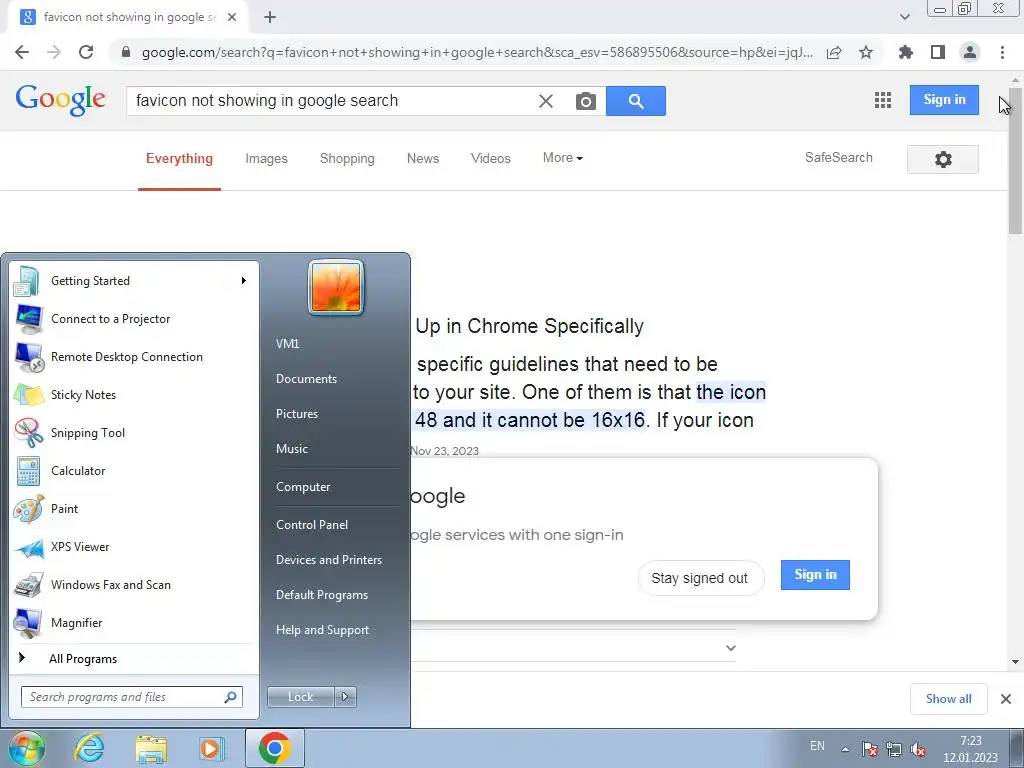Open Windows Fax and Scan
This screenshot has height=768, width=1024.
(x=134, y=584)
